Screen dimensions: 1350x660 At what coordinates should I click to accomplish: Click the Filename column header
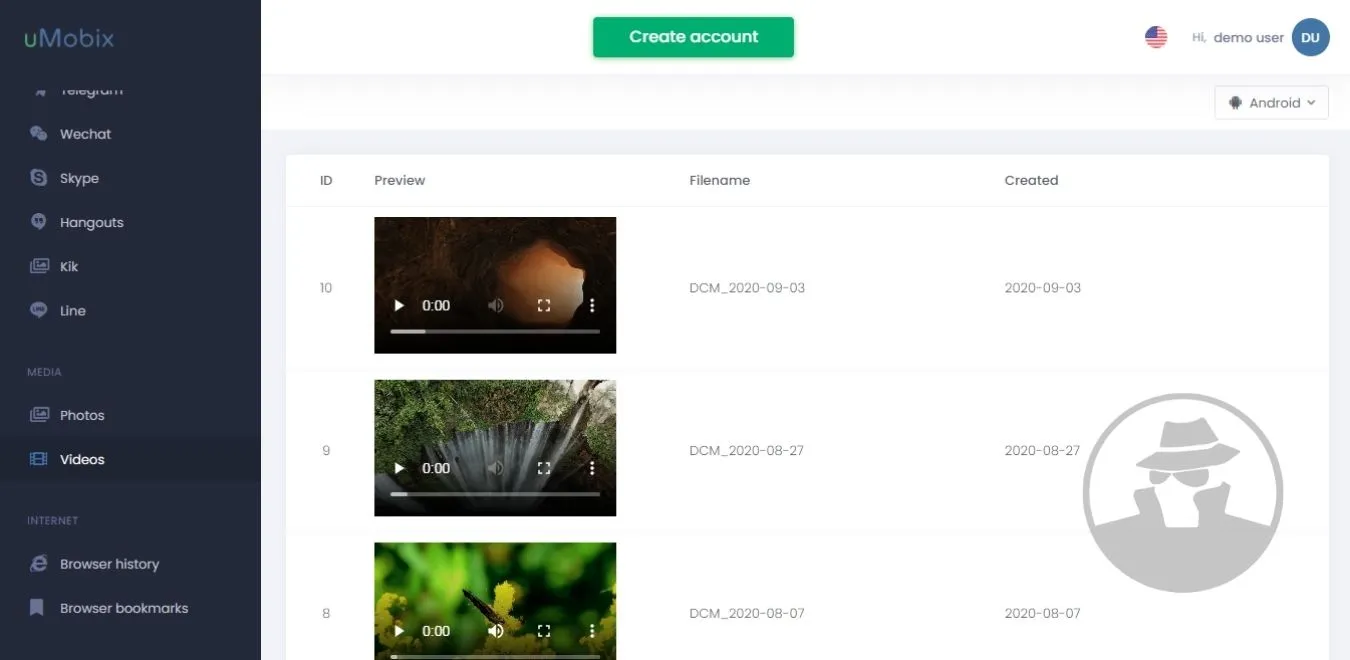[x=719, y=181]
